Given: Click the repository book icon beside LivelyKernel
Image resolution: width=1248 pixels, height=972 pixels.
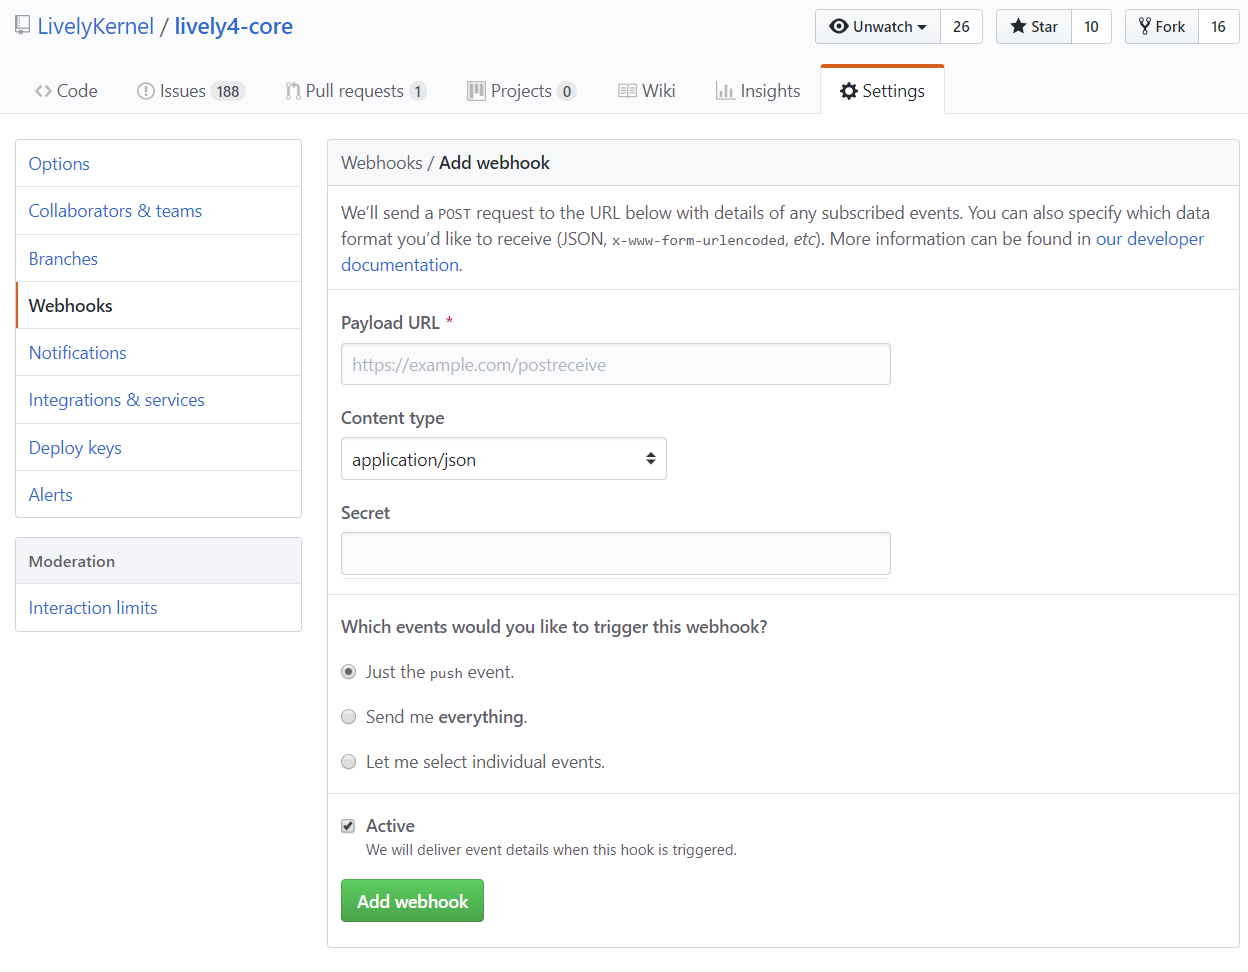Looking at the screenshot, I should 22,26.
